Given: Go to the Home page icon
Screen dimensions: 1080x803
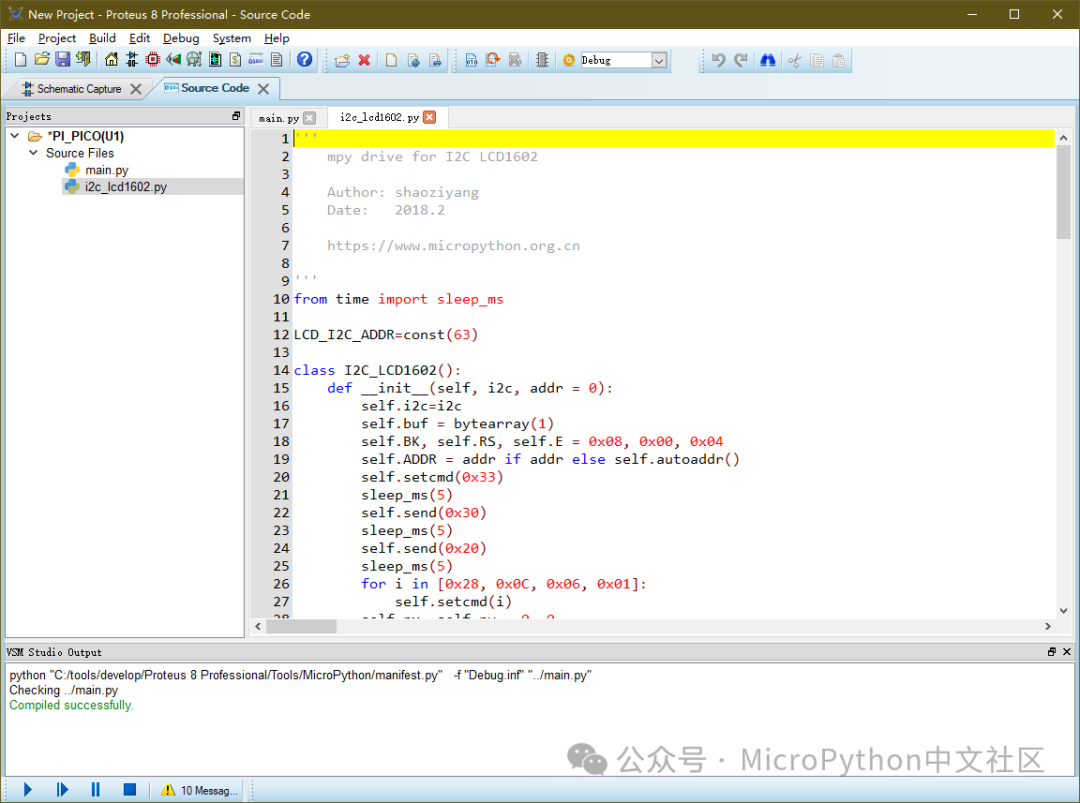Looking at the screenshot, I should 111,60.
